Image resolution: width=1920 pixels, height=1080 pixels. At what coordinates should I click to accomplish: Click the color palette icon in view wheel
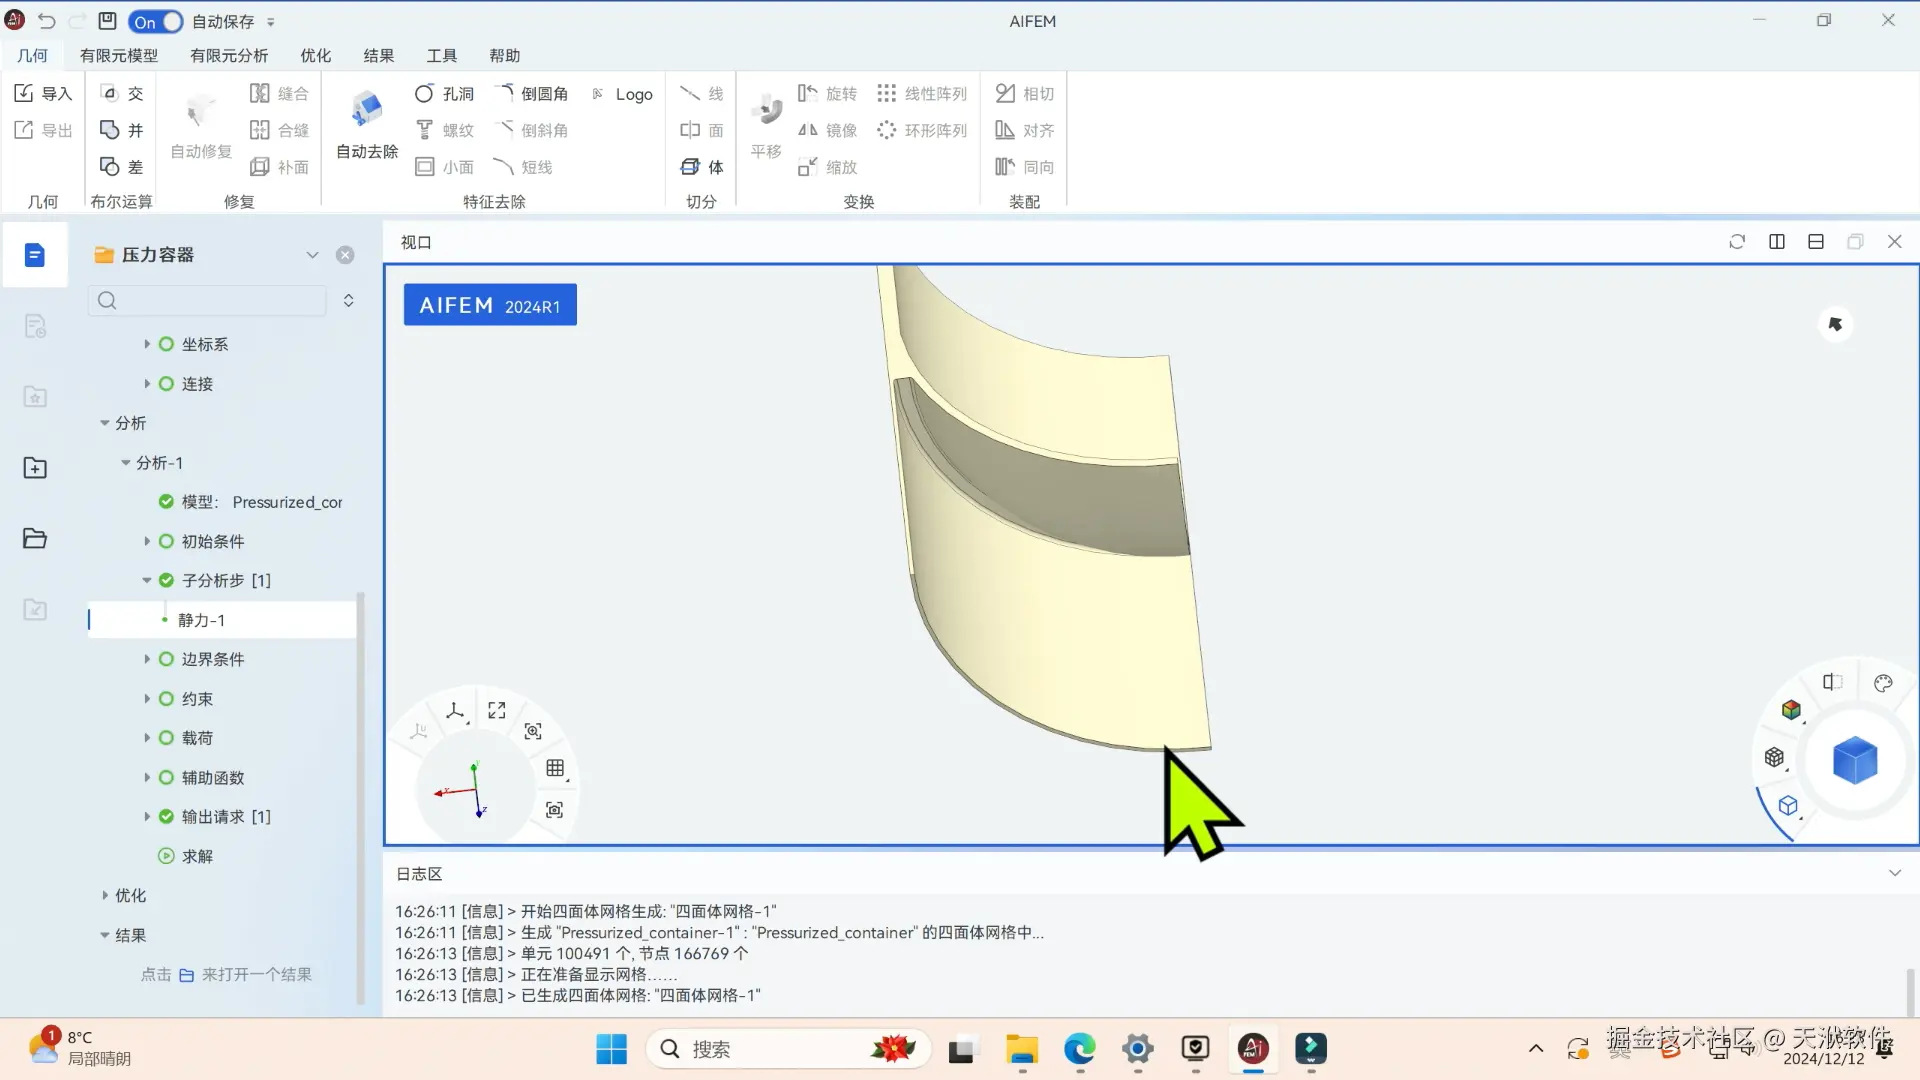coord(1883,683)
